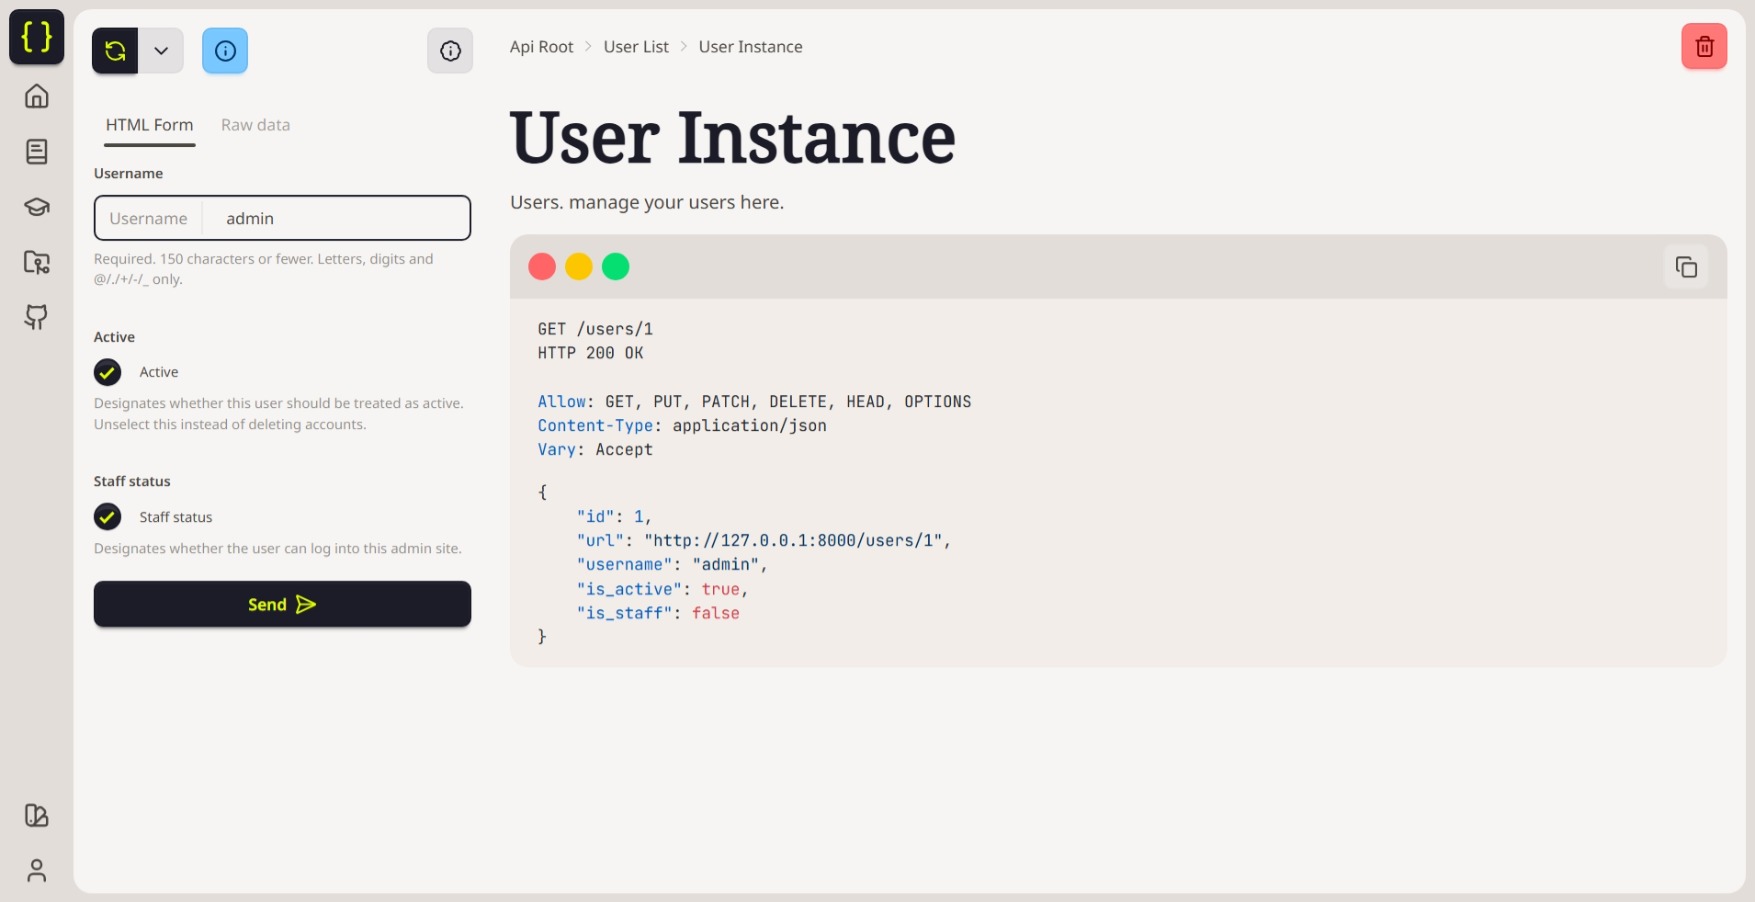Copy response using the copy icon
1755x902 pixels.
point(1685,267)
